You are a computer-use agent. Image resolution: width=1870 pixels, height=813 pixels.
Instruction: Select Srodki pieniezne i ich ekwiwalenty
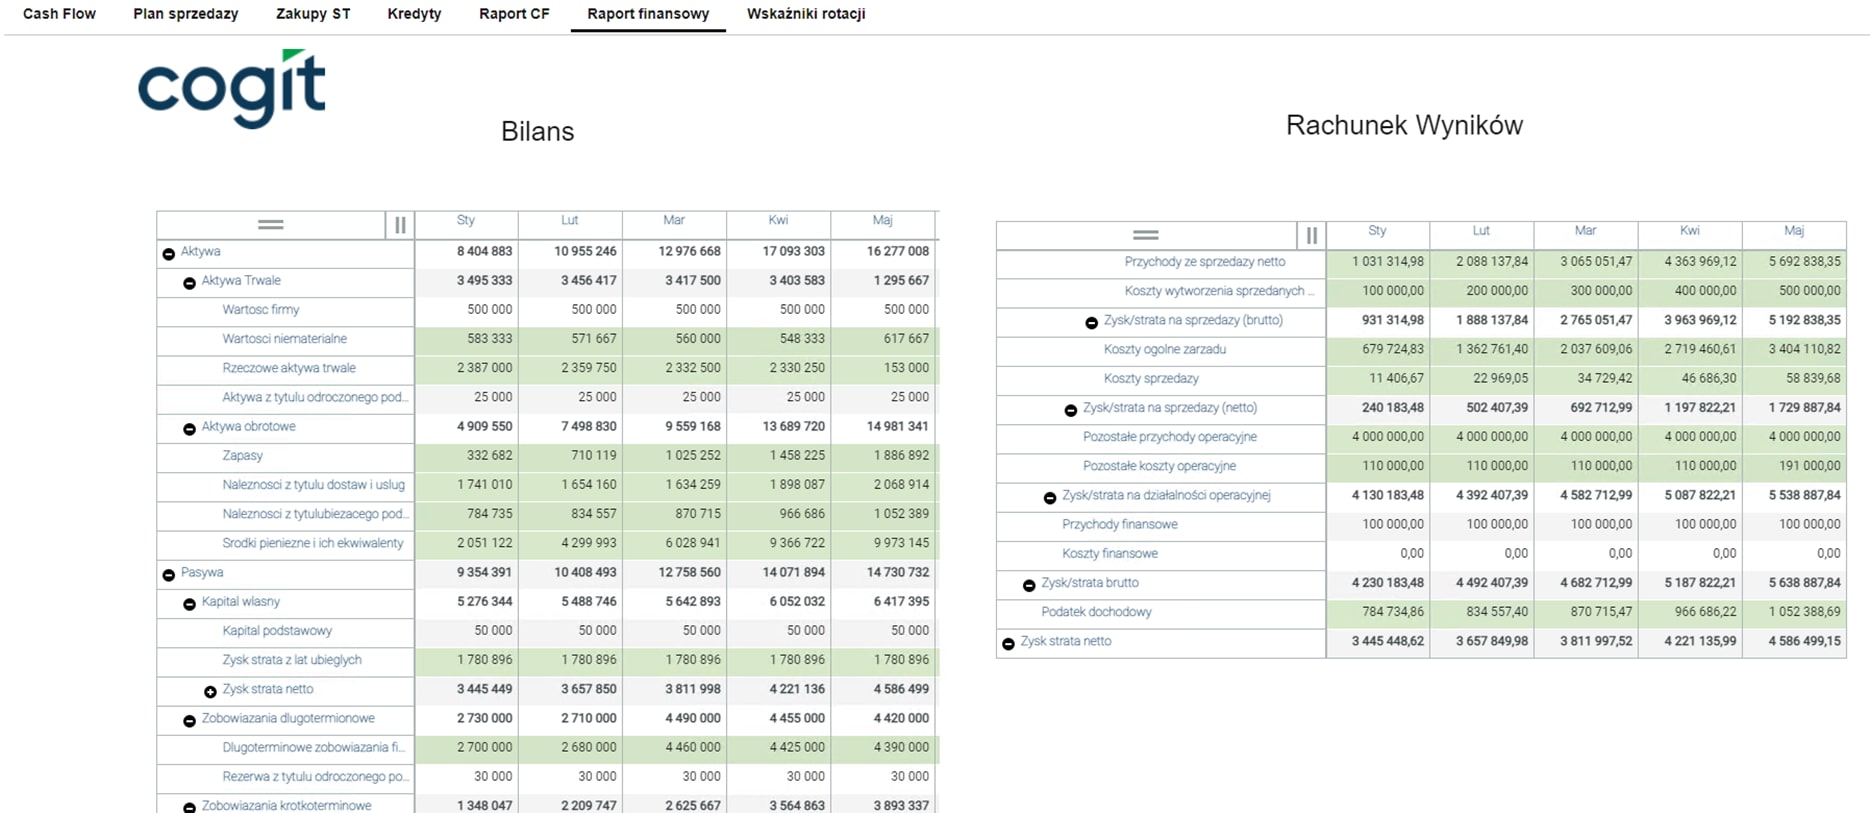[x=313, y=543]
